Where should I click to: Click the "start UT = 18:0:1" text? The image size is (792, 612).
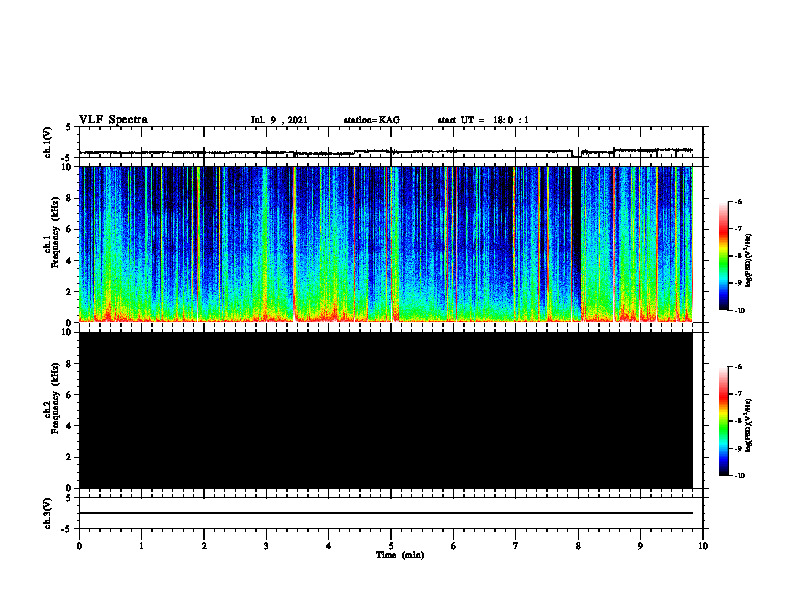pyautogui.click(x=483, y=120)
